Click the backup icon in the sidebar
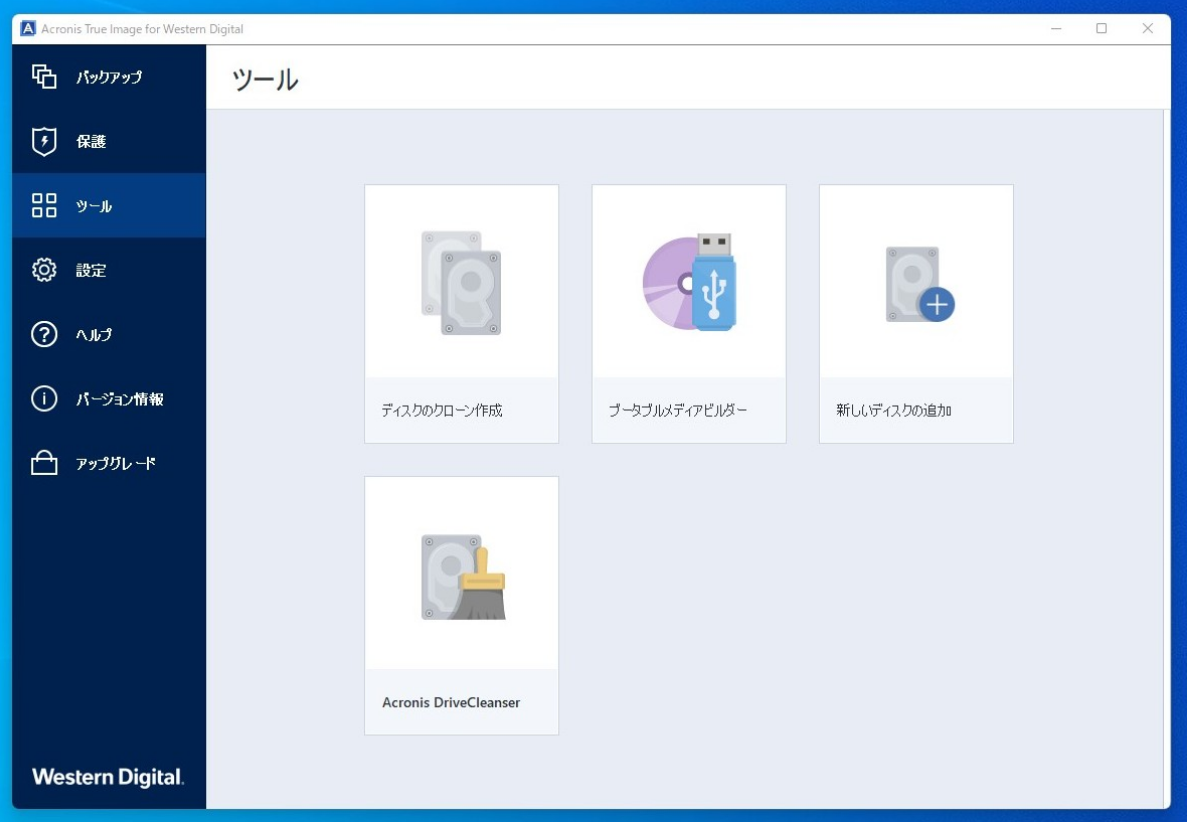The image size is (1187, 822). click(x=44, y=76)
